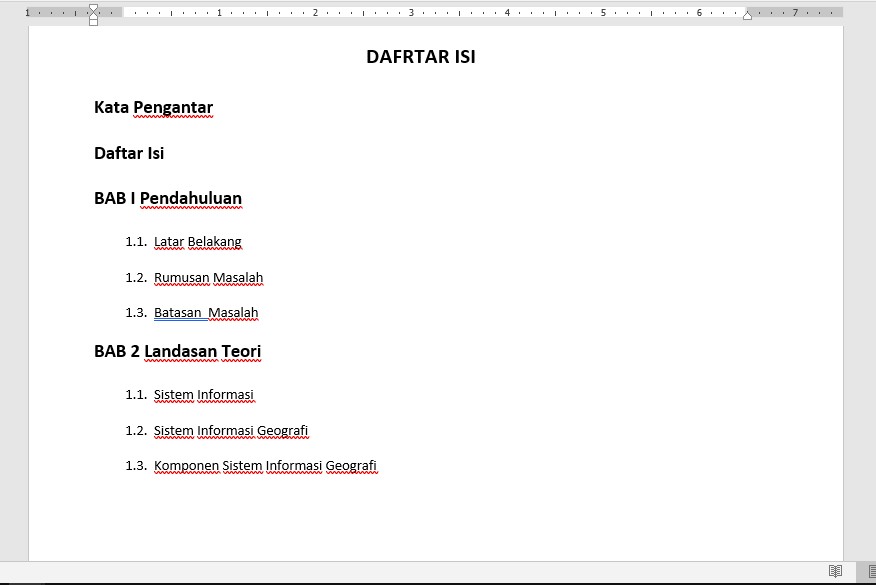Click the First Line Indent marker on ruler

click(93, 6)
